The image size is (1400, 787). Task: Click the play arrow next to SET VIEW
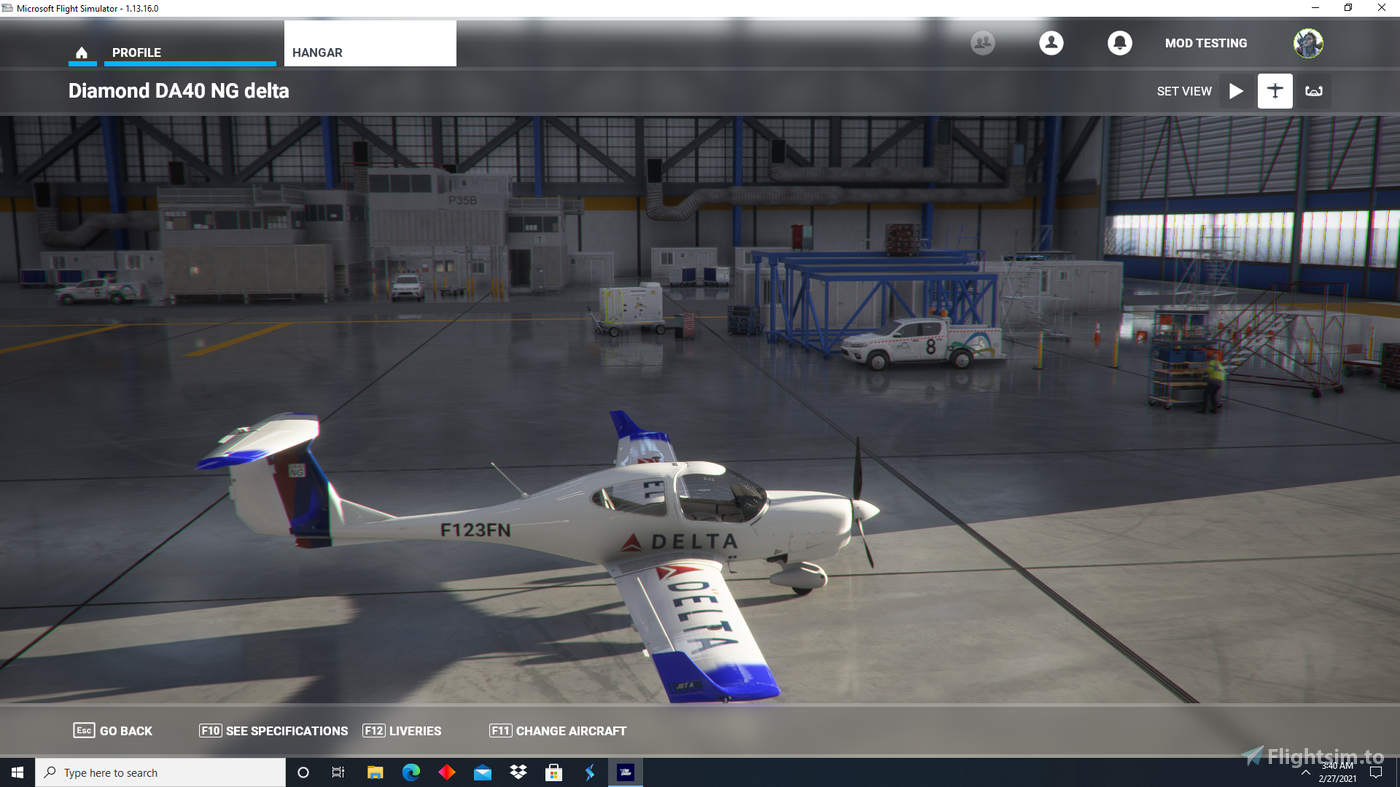1236,91
